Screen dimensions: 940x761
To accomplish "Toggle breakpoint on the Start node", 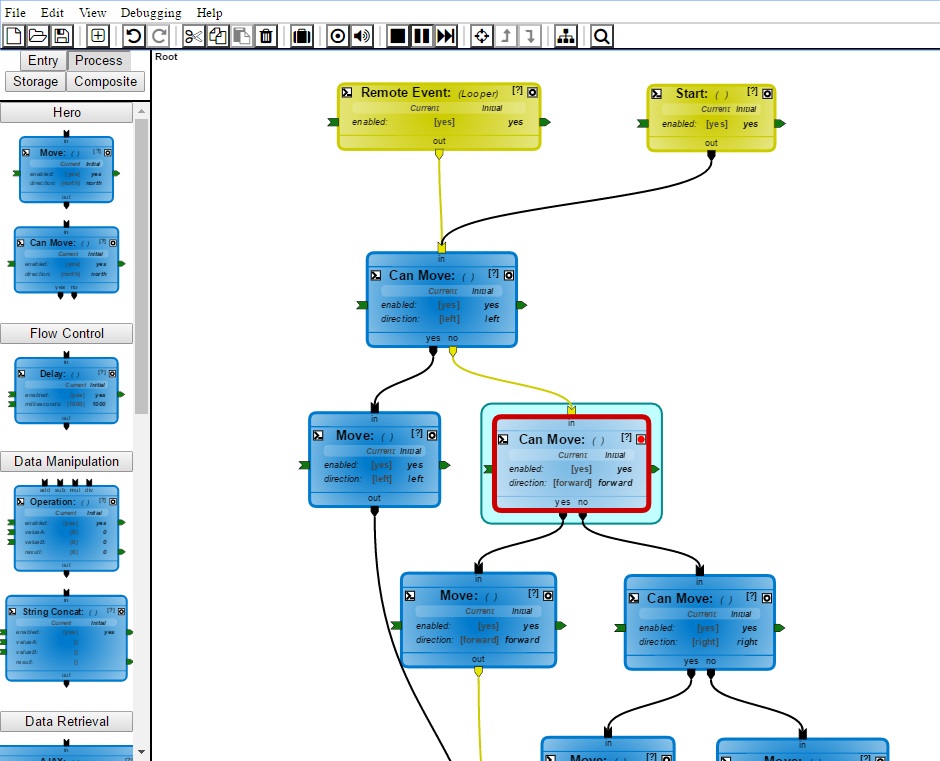I will [767, 94].
